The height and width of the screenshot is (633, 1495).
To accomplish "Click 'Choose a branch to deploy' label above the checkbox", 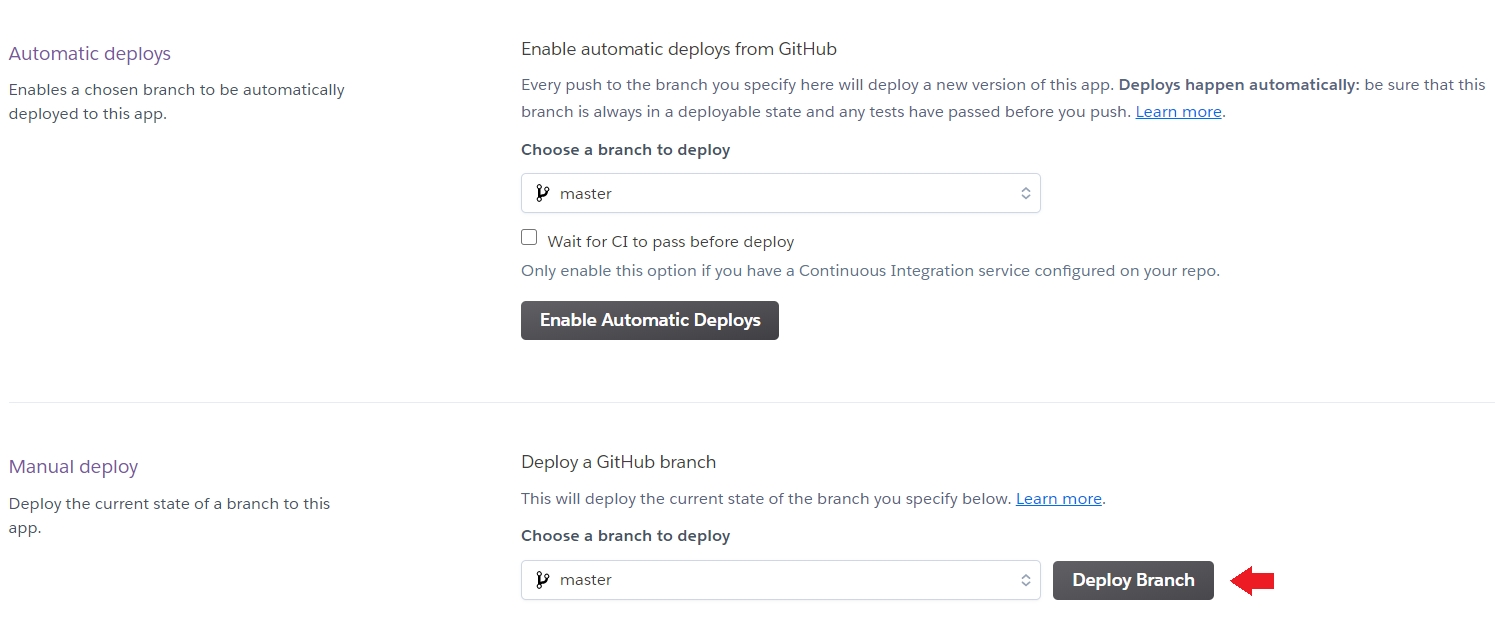I will pos(625,150).
